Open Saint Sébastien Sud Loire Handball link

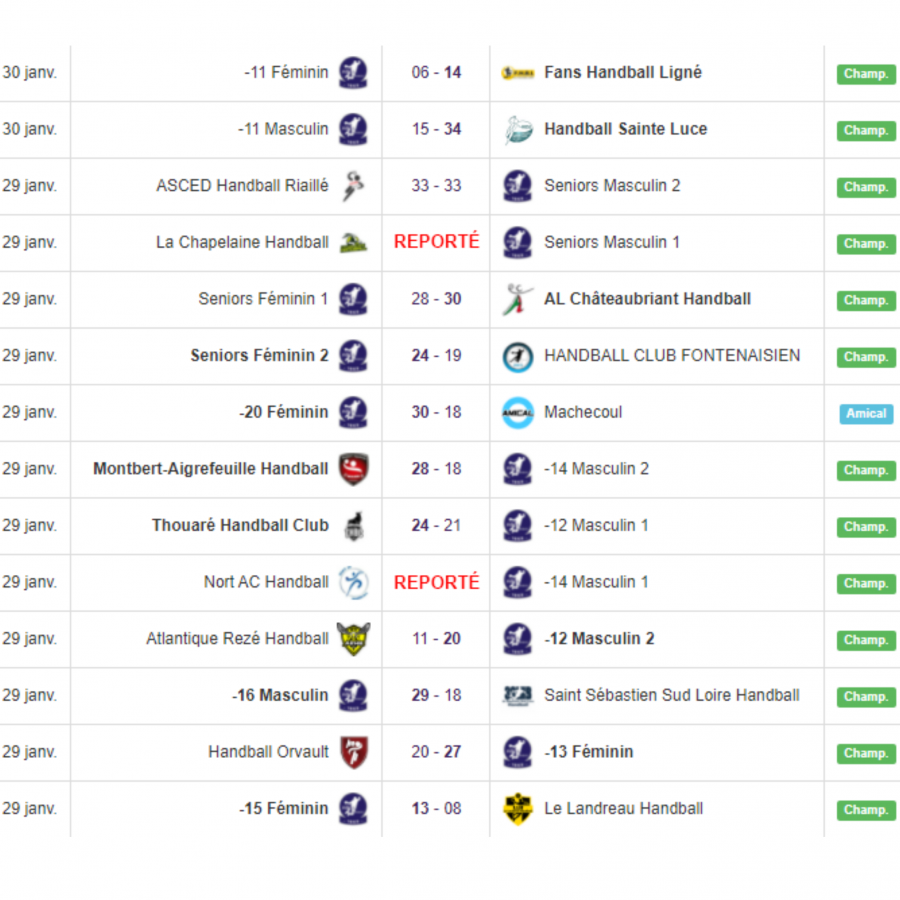(671, 695)
